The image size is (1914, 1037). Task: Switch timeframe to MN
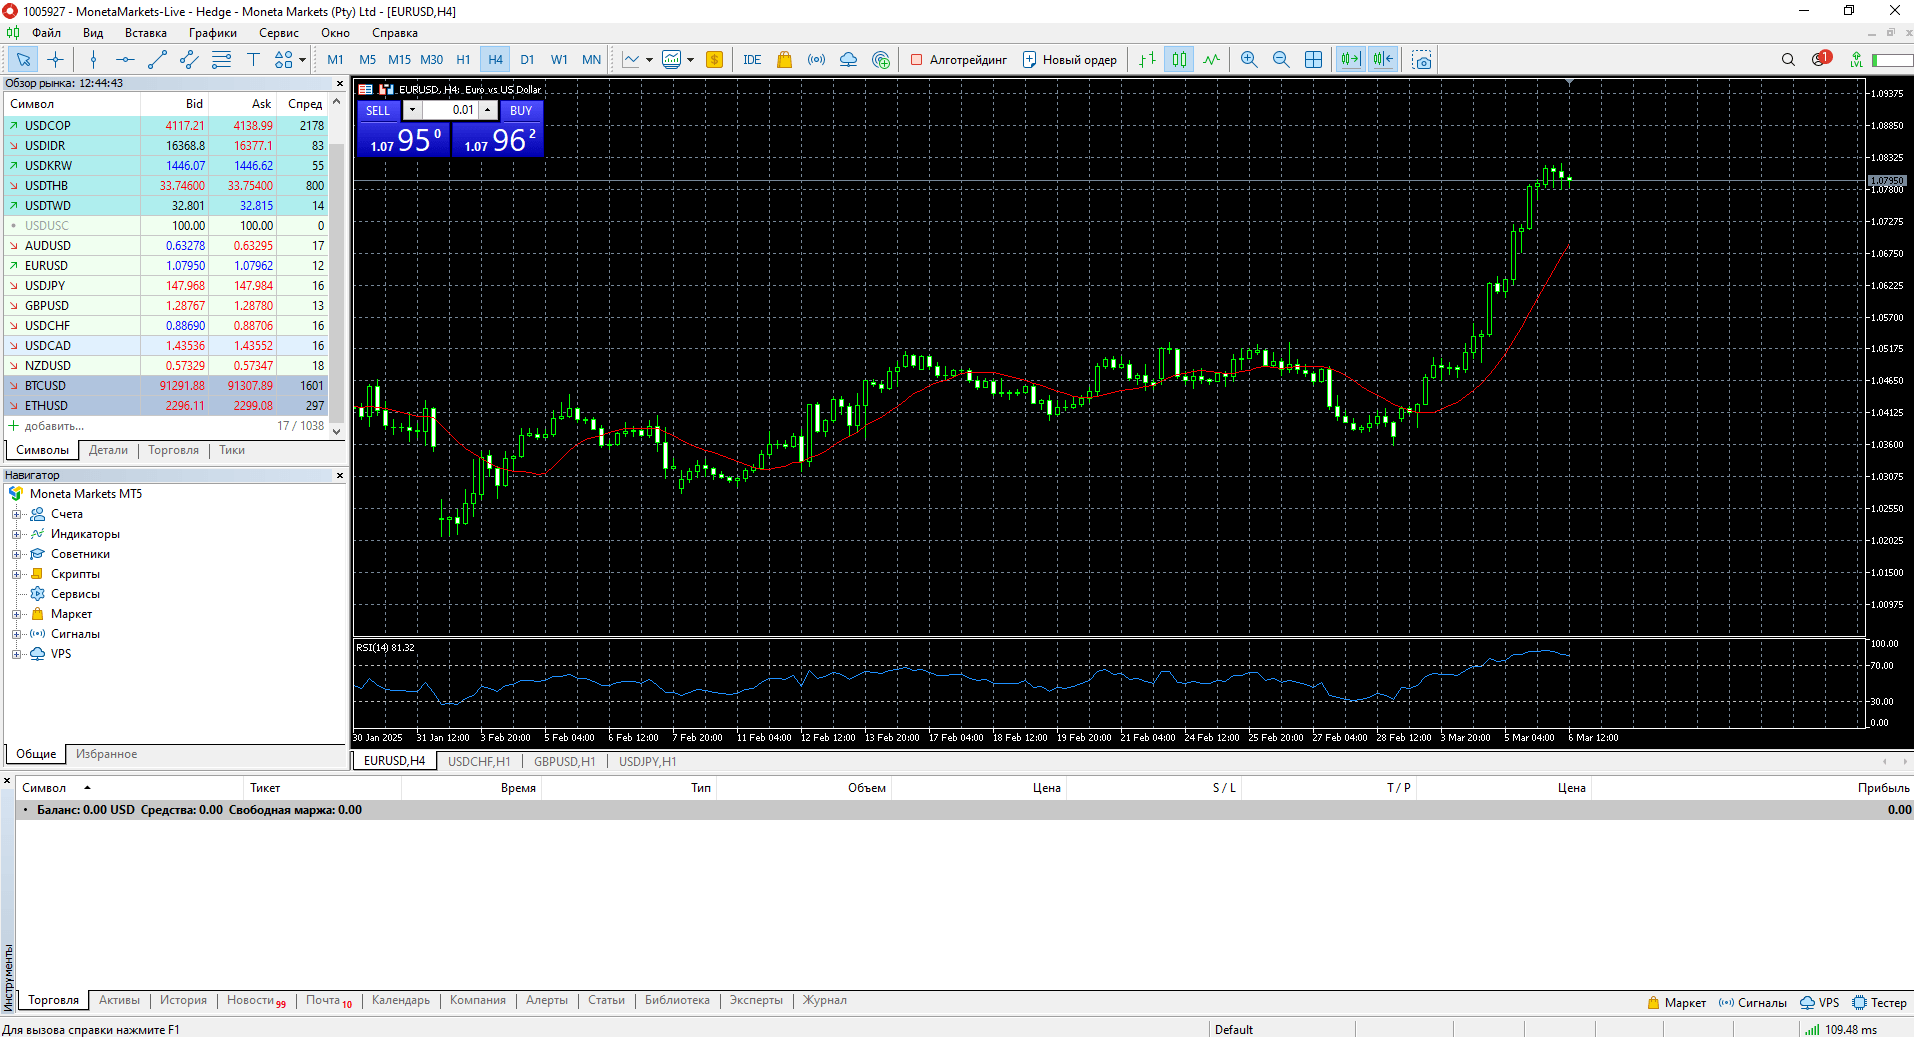(591, 60)
